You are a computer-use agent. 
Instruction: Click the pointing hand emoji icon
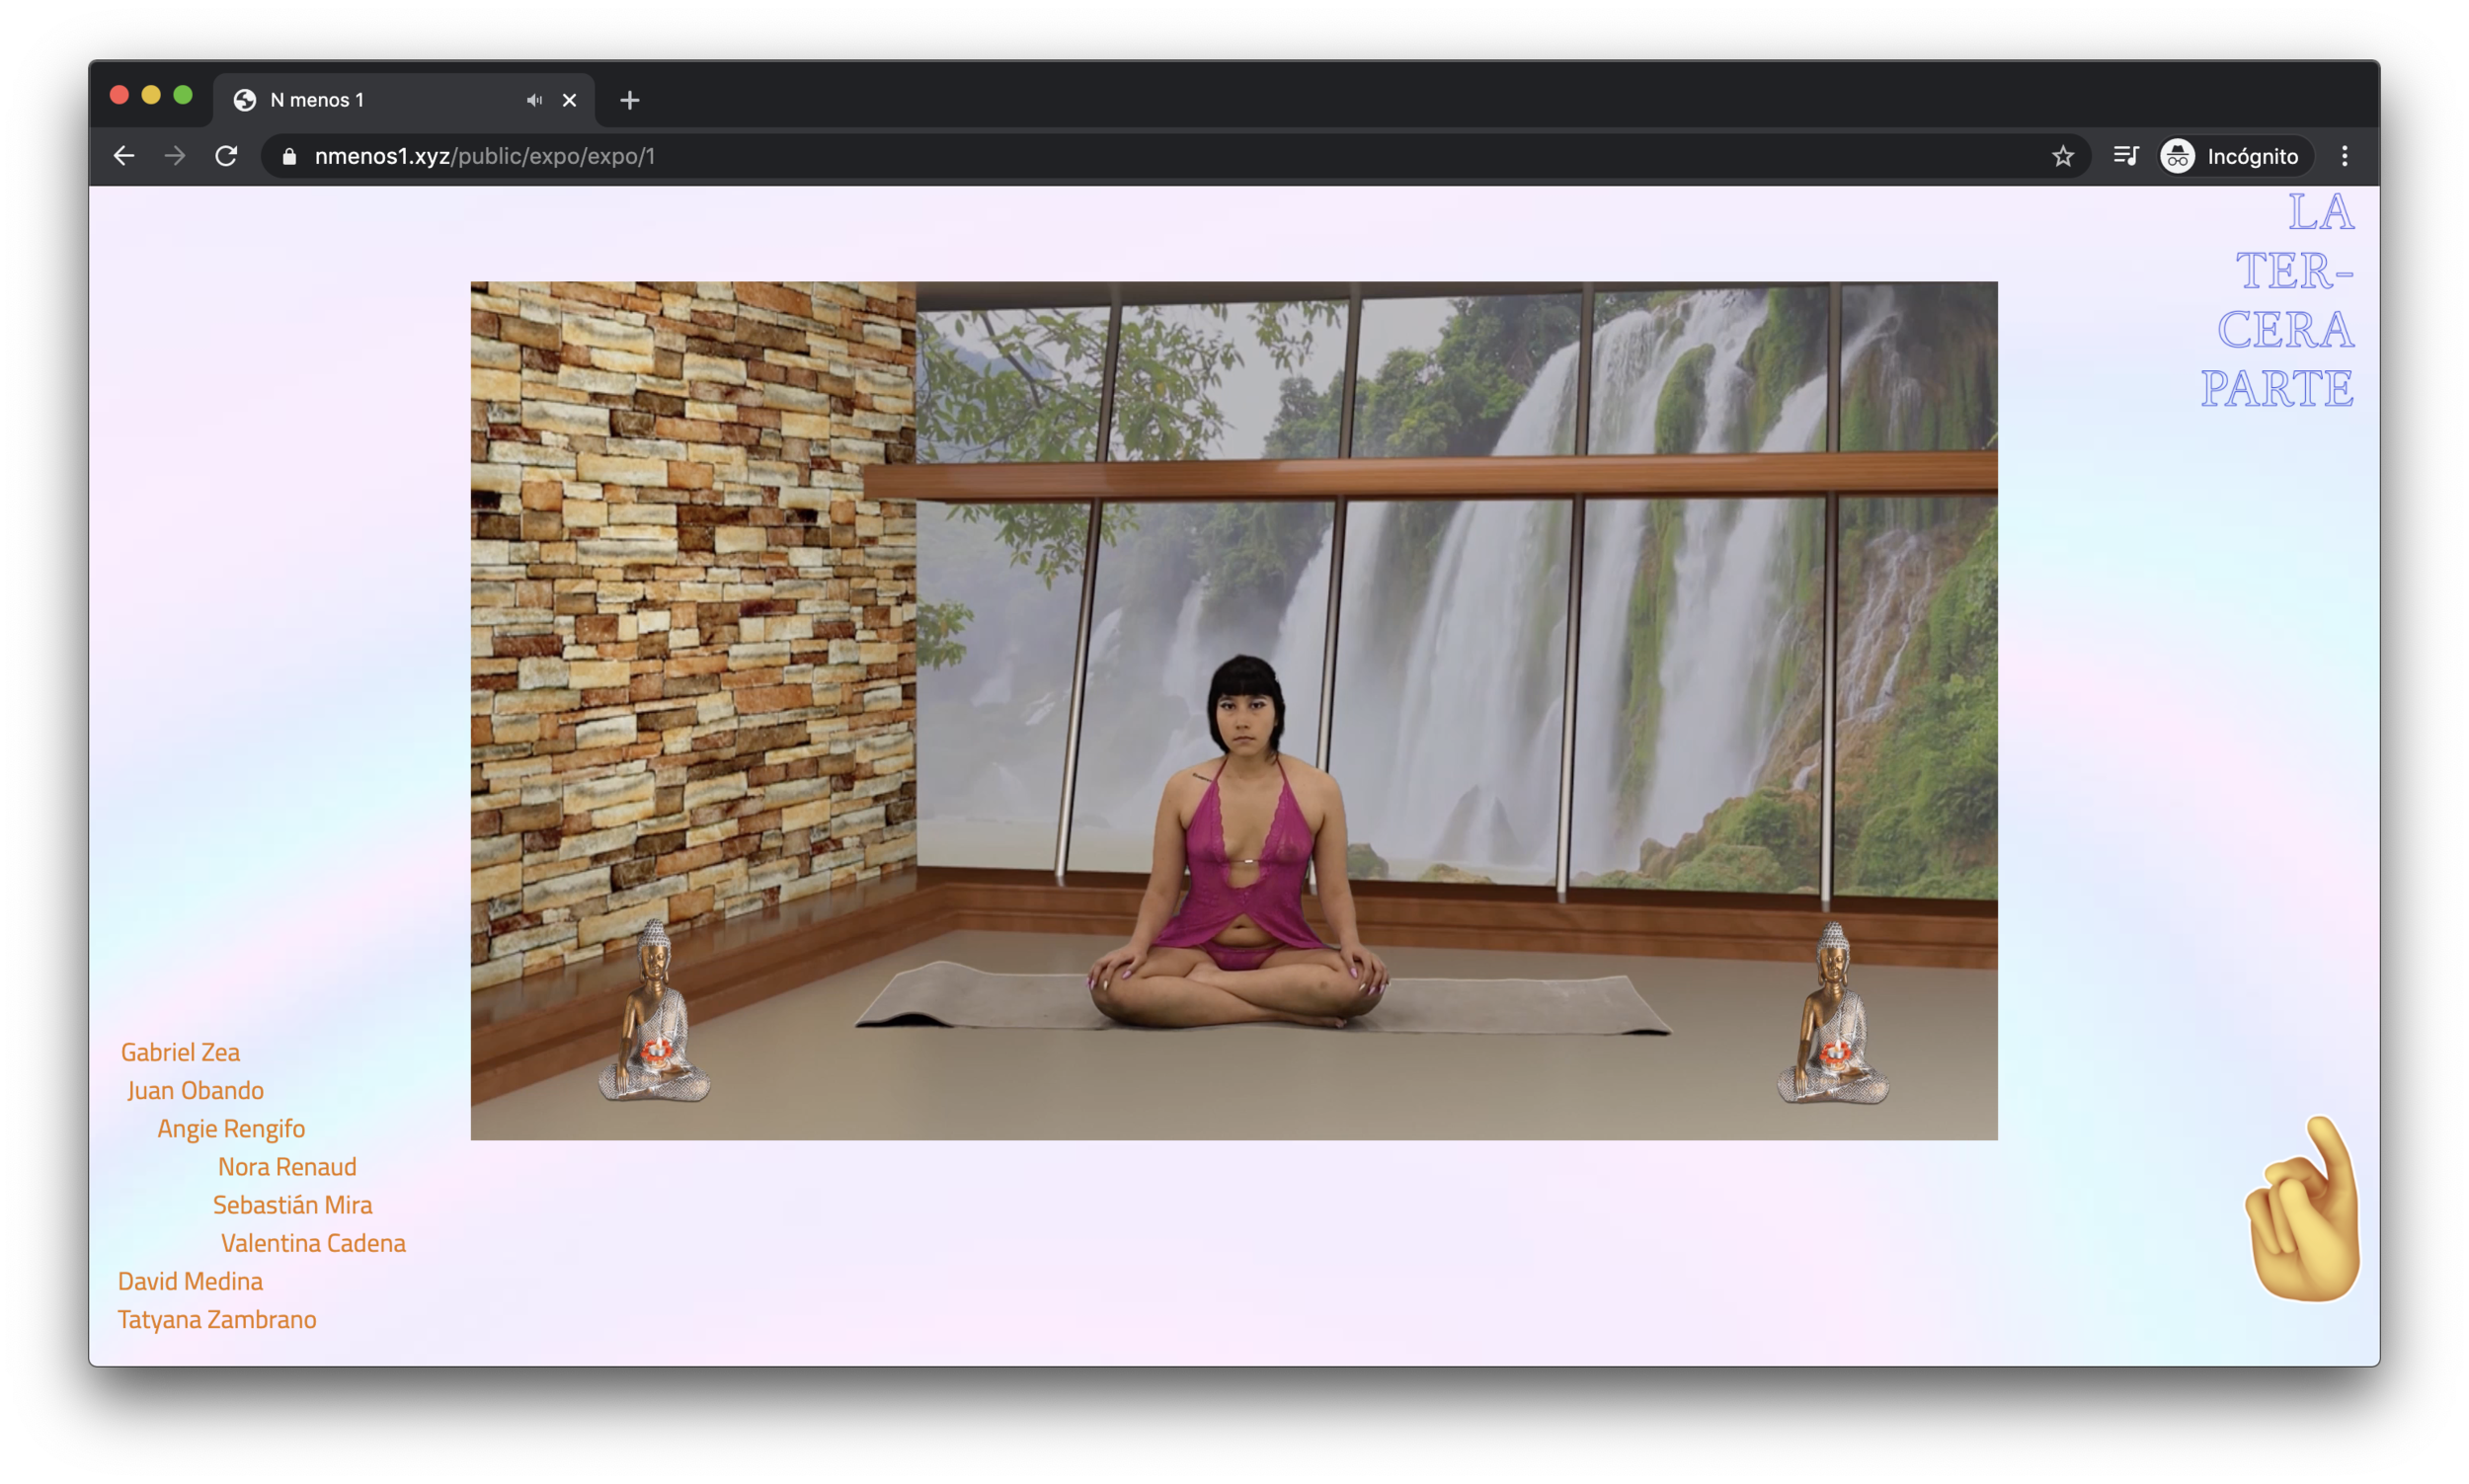coord(2302,1208)
